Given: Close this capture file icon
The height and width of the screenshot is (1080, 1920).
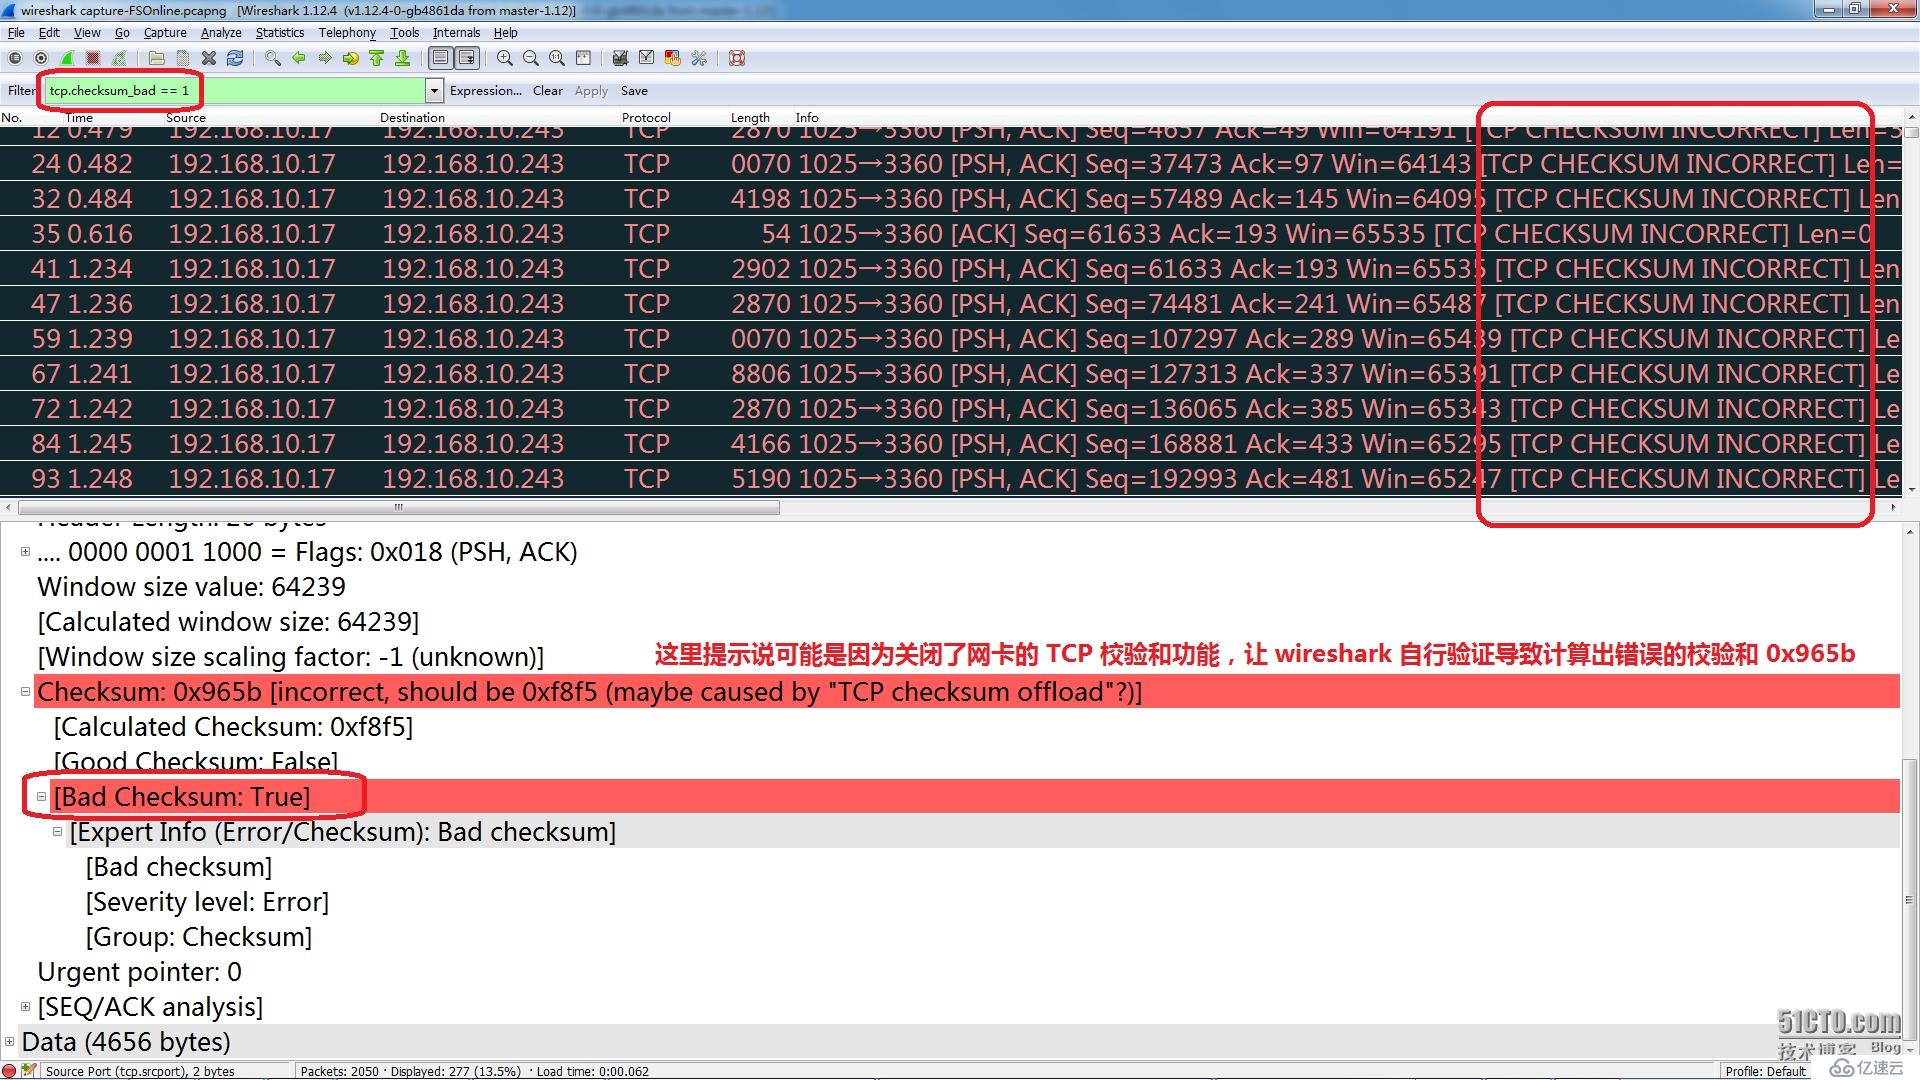Looking at the screenshot, I should pos(209,58).
